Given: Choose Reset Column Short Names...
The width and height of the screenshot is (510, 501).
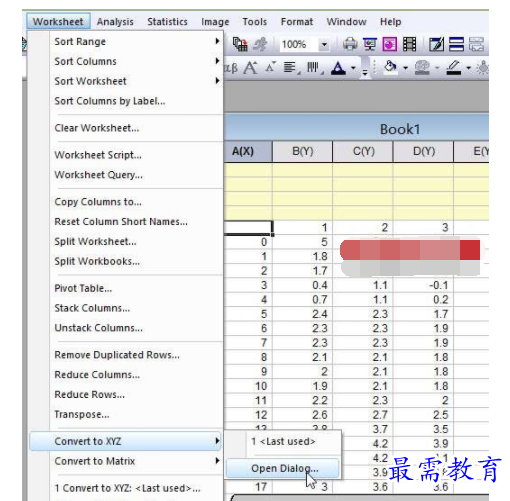Looking at the screenshot, I should (x=121, y=222).
